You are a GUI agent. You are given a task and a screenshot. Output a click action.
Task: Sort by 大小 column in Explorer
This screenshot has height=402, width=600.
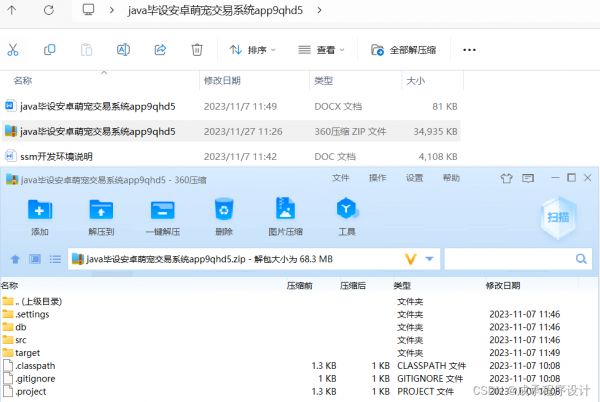point(415,80)
